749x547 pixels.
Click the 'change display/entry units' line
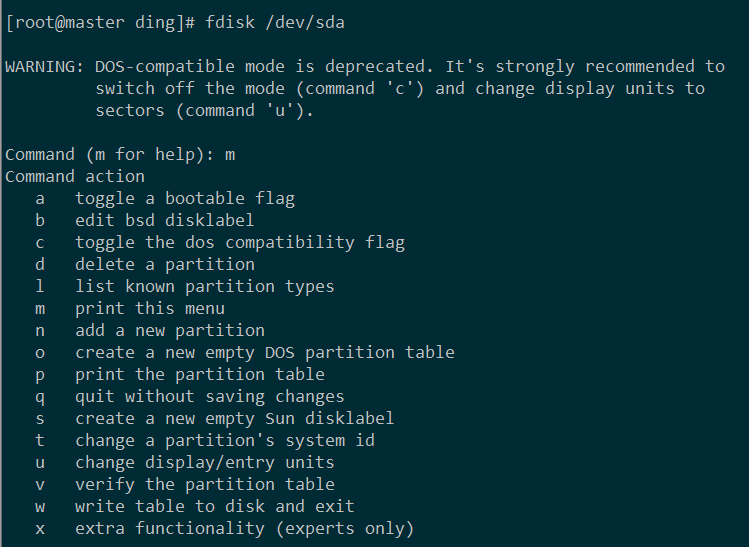click(205, 462)
